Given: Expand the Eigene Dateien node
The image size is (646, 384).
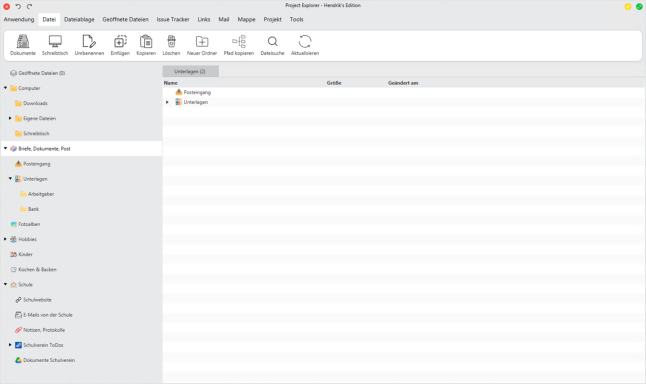Looking at the screenshot, I should pyautogui.click(x=10, y=118).
